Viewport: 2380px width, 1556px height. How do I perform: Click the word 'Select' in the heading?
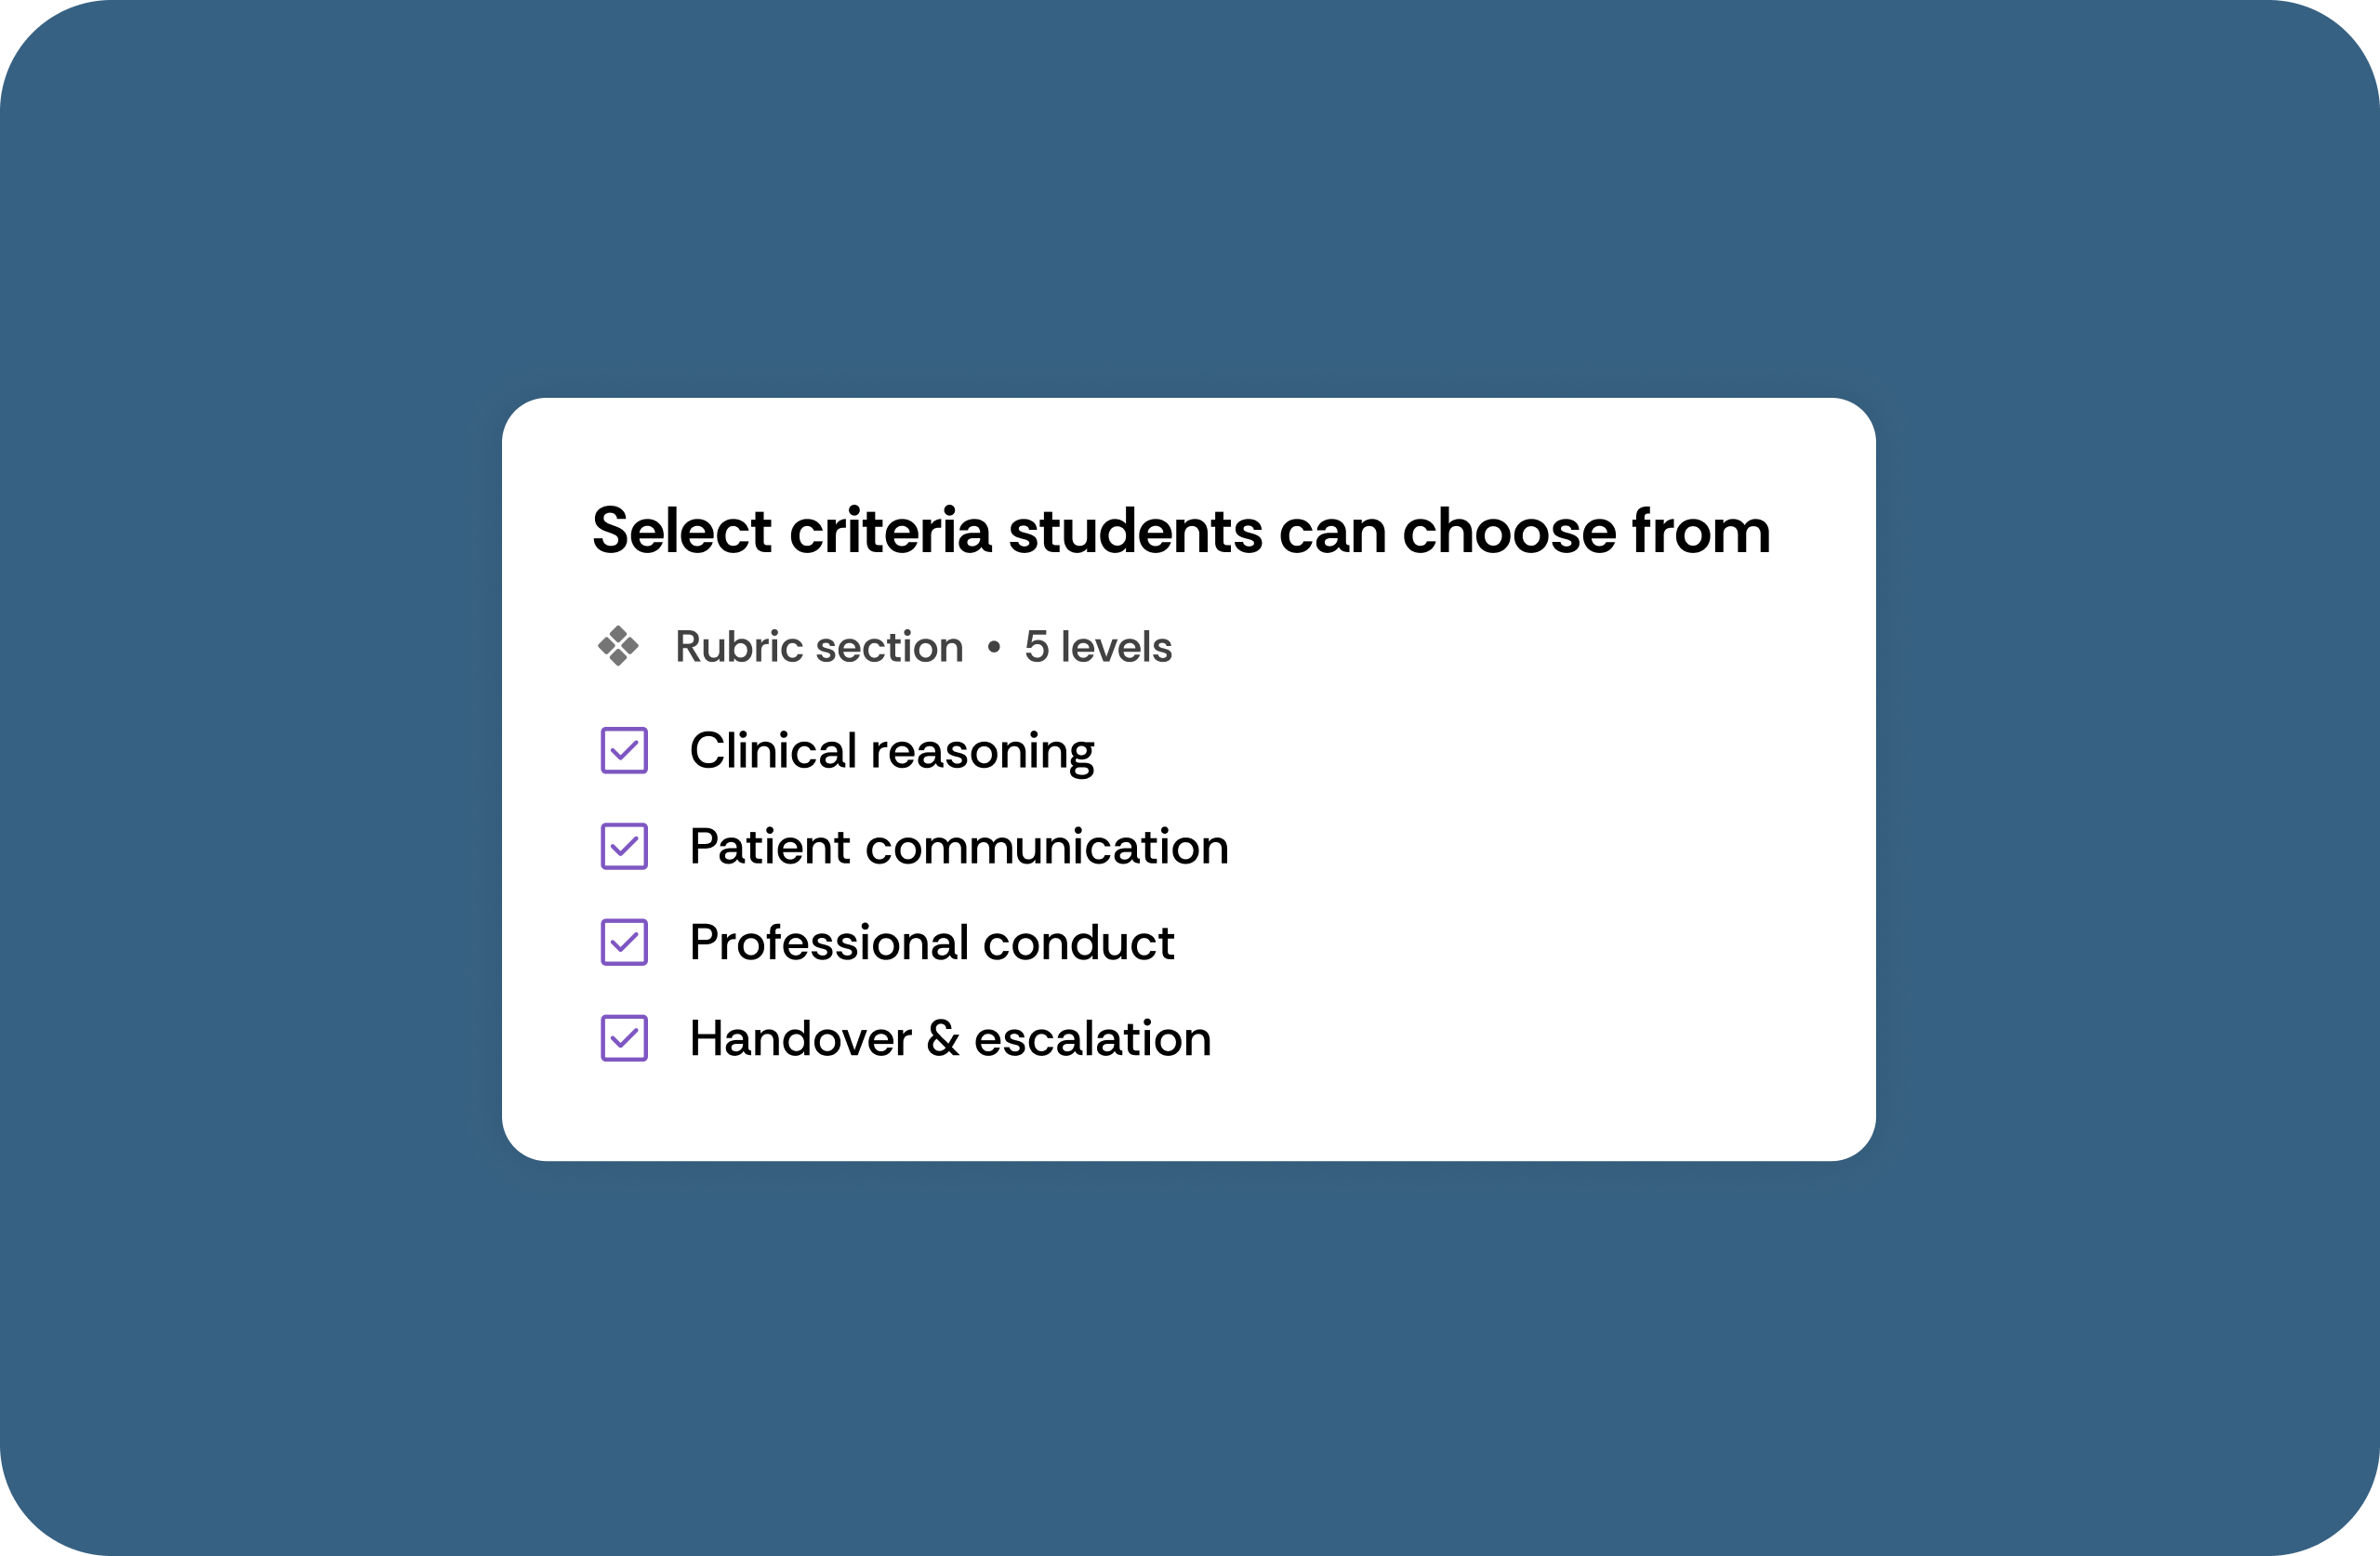(681, 531)
